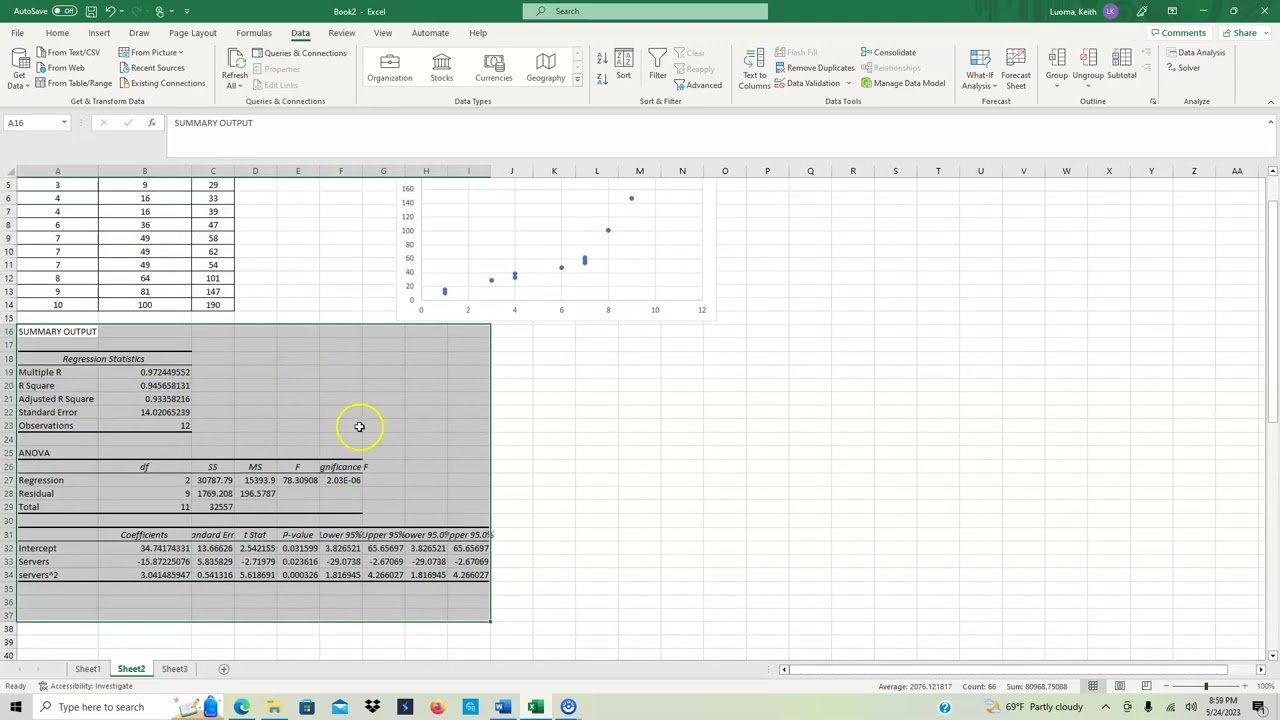Open the File menu
The image size is (1280, 720).
(17, 33)
